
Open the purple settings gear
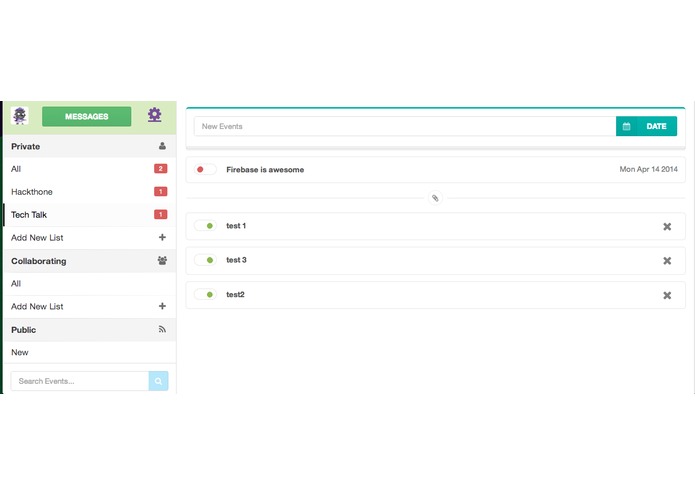154,115
